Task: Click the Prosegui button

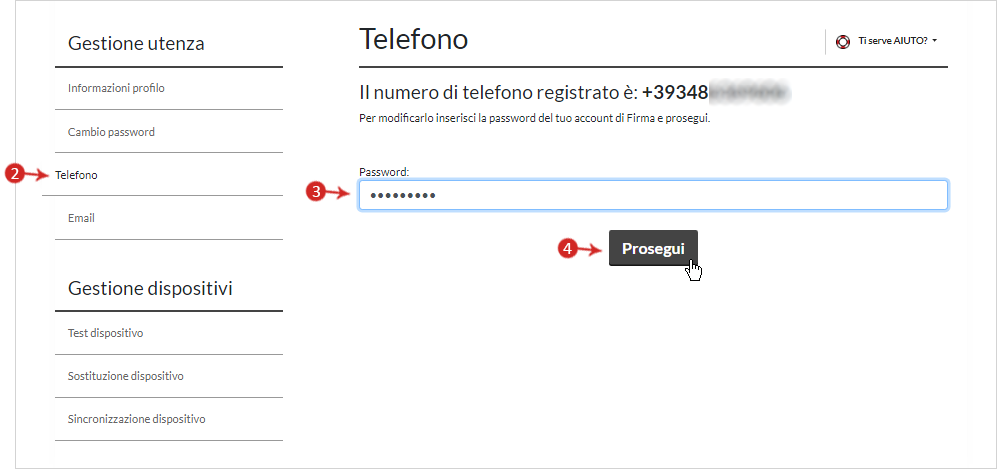Action: [653, 248]
